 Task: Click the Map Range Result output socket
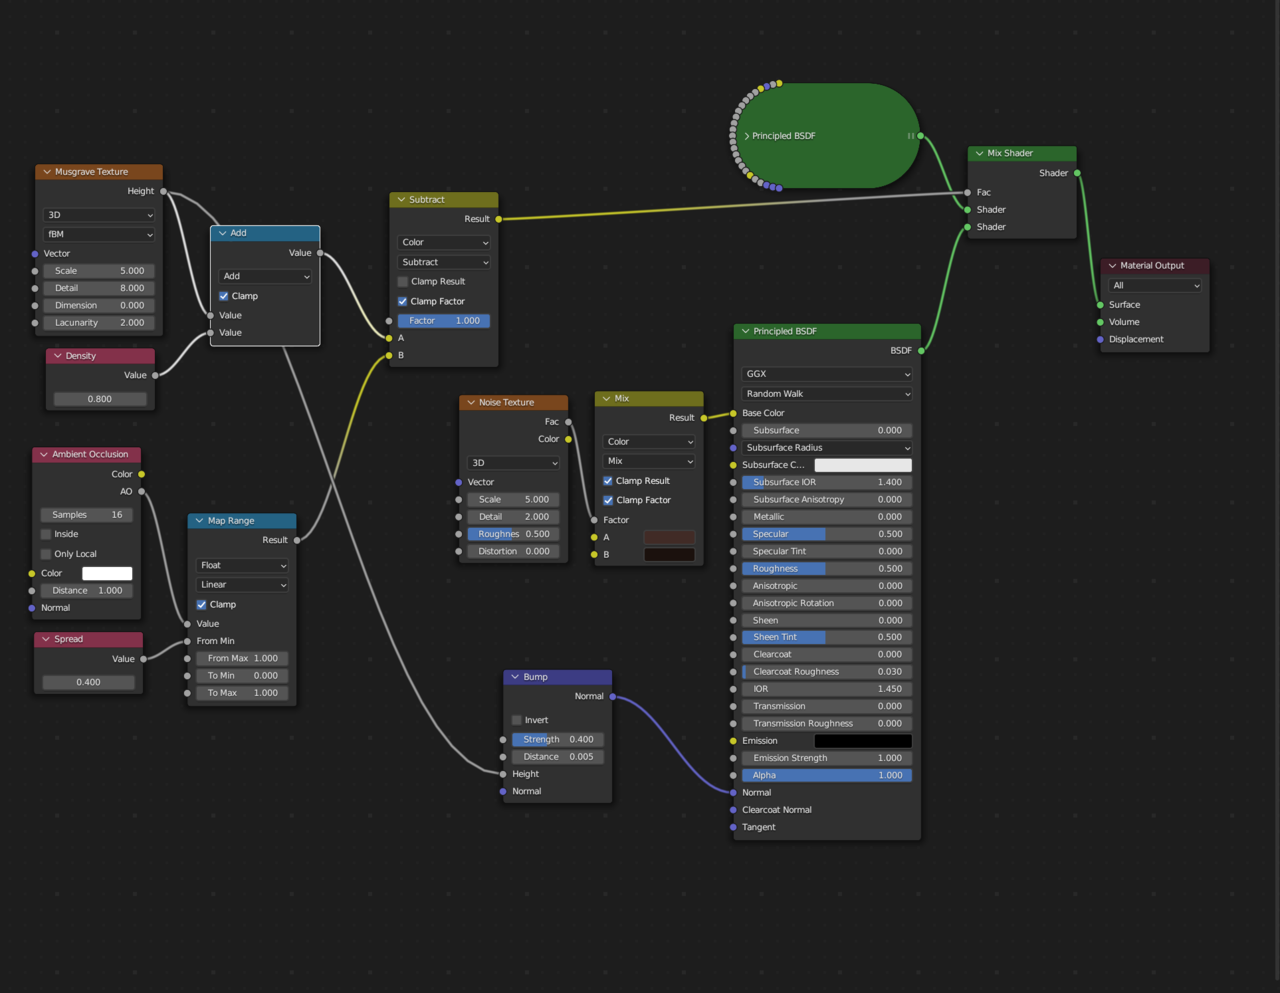coord(297,540)
